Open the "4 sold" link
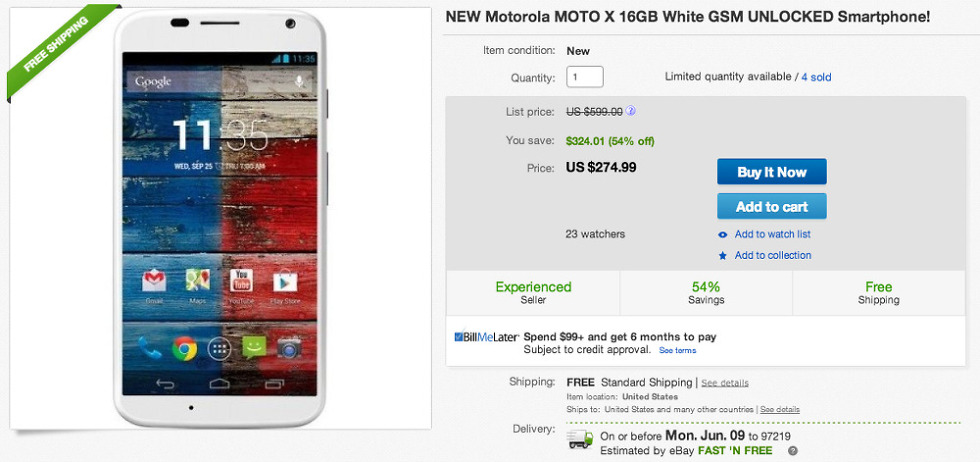This screenshot has width=980, height=462. (816, 77)
